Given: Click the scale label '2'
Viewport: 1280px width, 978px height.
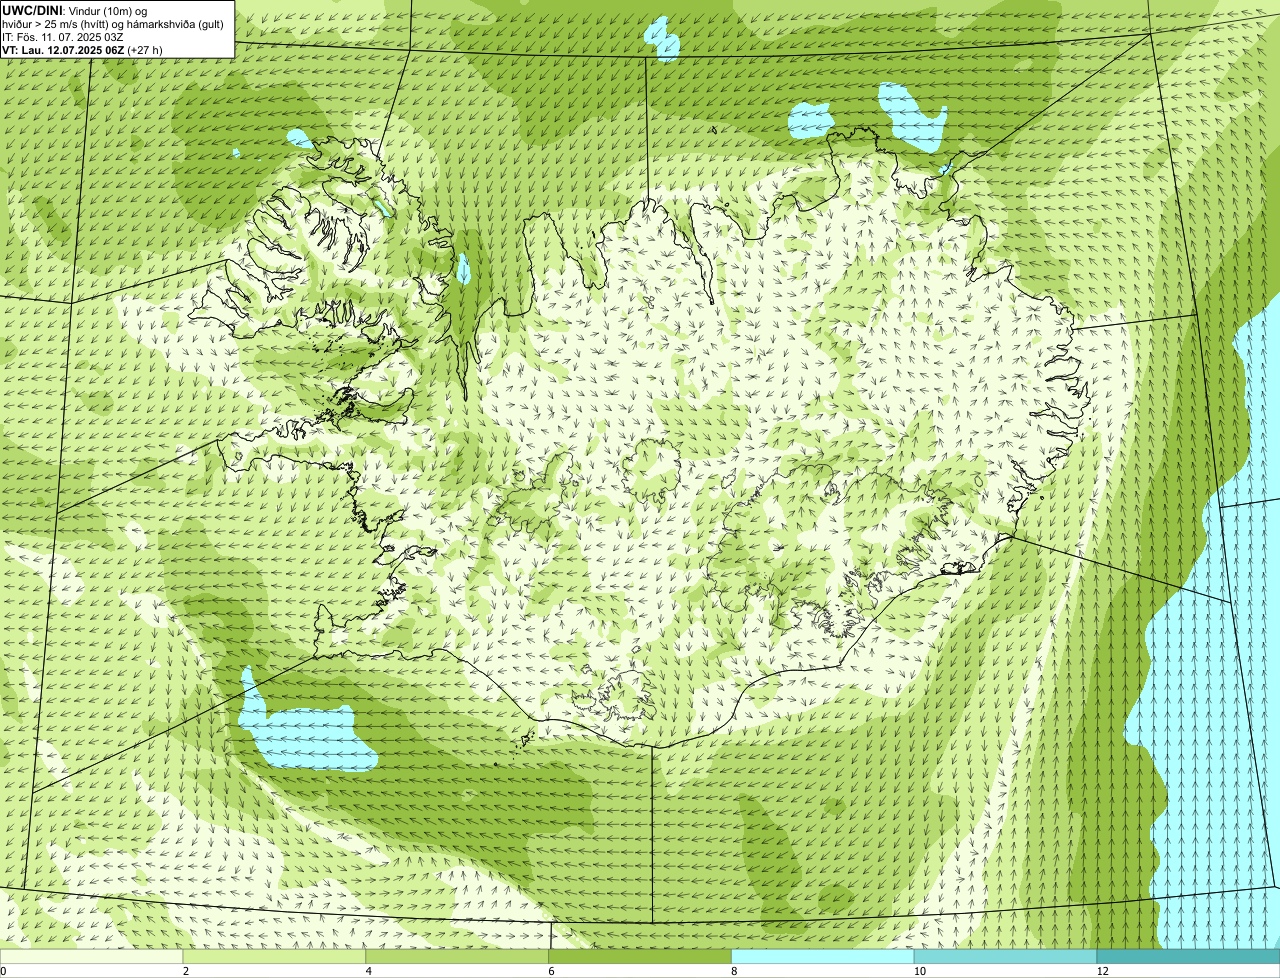Looking at the screenshot, I should (x=186, y=971).
